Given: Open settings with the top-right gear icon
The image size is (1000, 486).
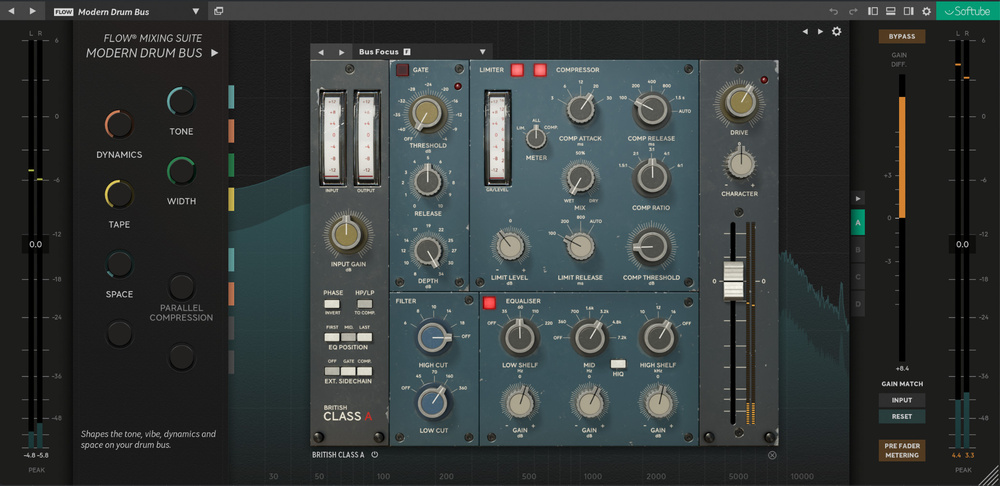Looking at the screenshot, I should (x=926, y=11).
